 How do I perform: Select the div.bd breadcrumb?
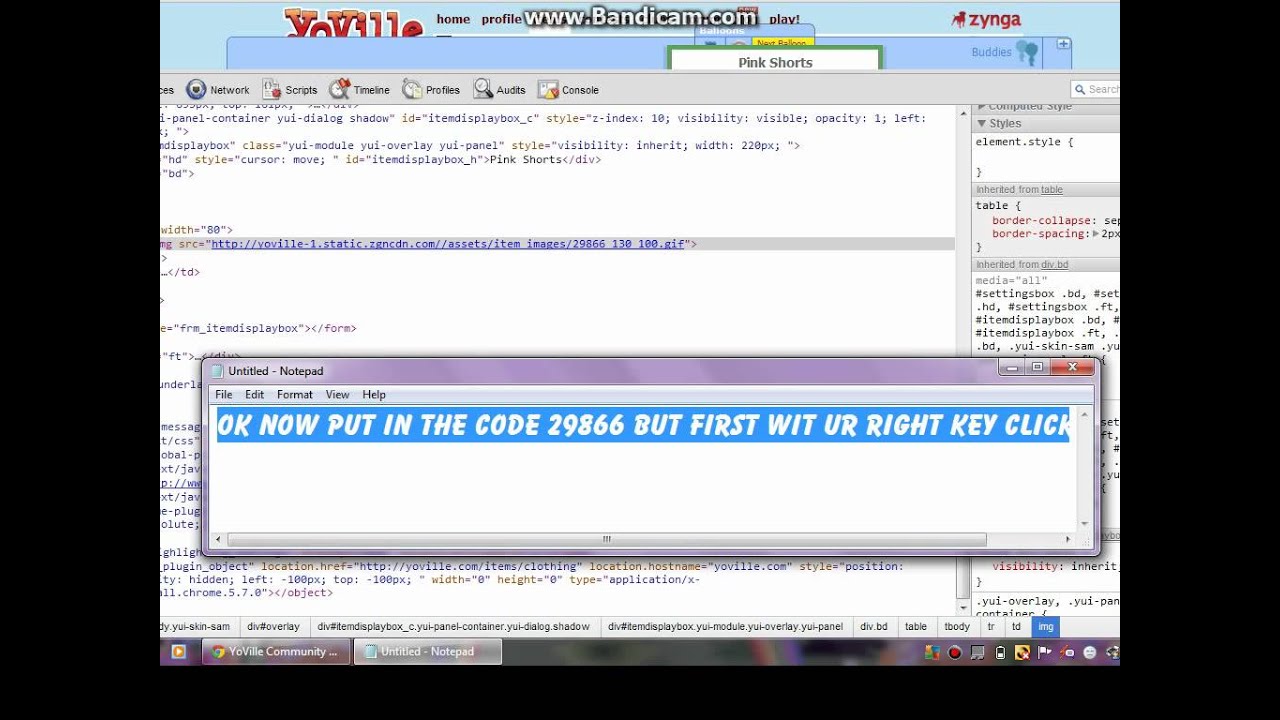(x=874, y=627)
